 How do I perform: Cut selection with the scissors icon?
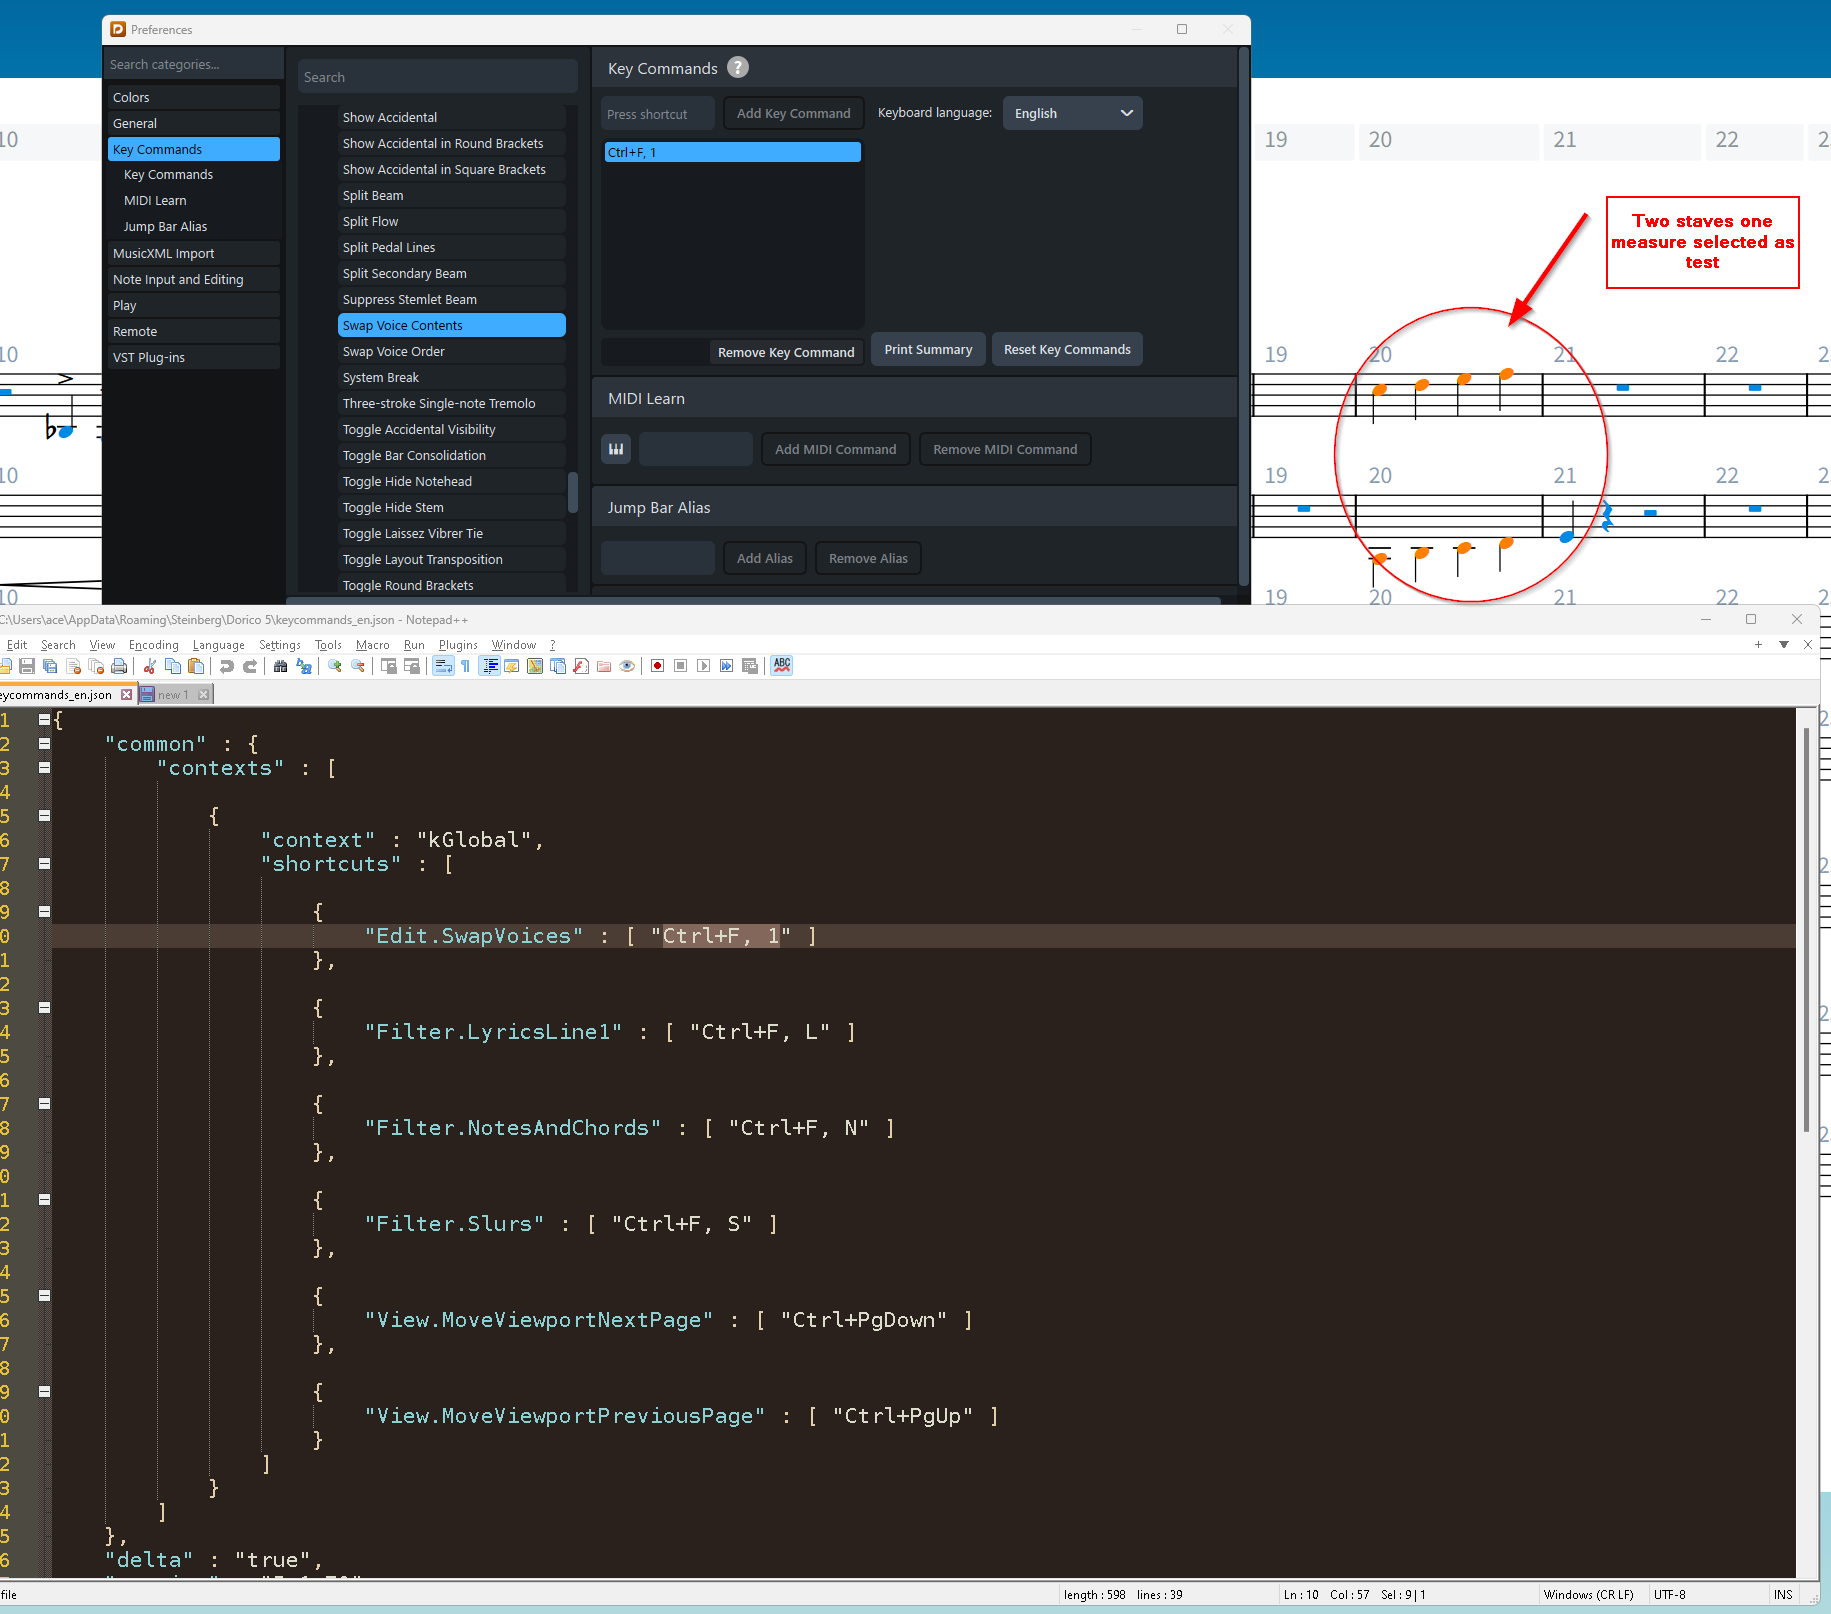pyautogui.click(x=150, y=666)
